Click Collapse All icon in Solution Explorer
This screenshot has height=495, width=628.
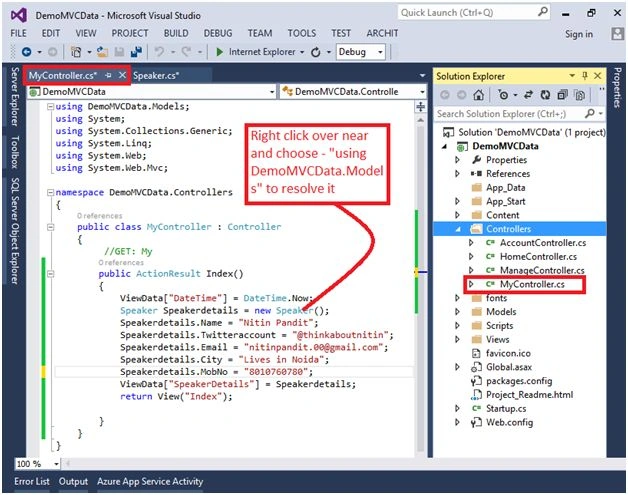(x=562, y=95)
